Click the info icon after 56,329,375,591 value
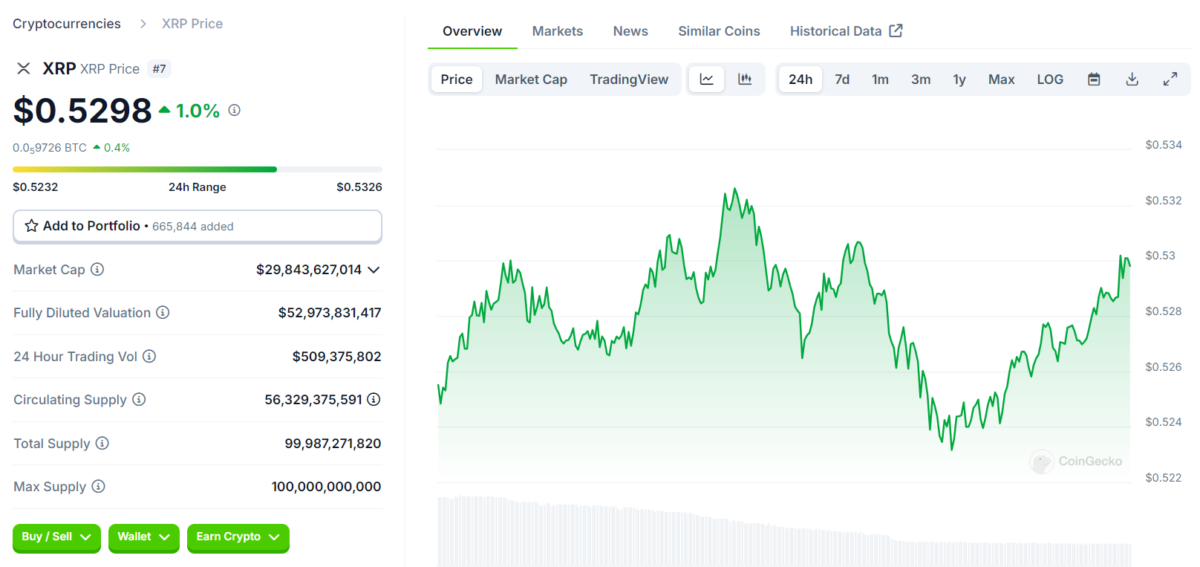The height and width of the screenshot is (567, 1200). point(373,399)
